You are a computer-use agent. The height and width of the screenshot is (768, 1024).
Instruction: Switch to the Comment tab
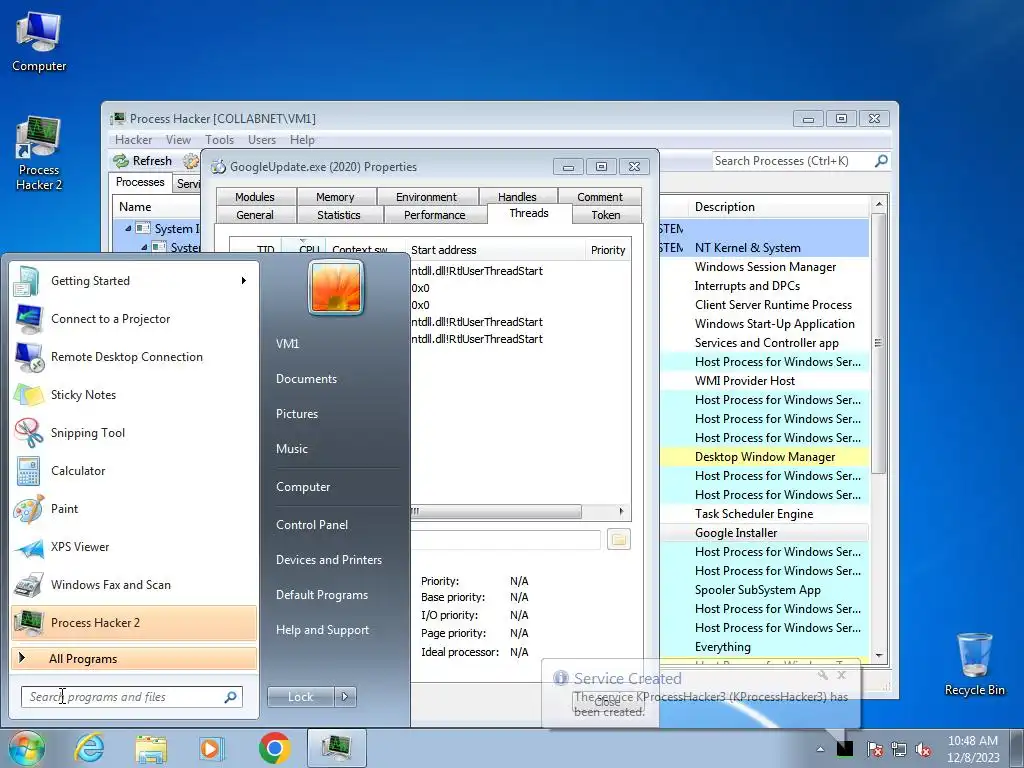coord(600,197)
